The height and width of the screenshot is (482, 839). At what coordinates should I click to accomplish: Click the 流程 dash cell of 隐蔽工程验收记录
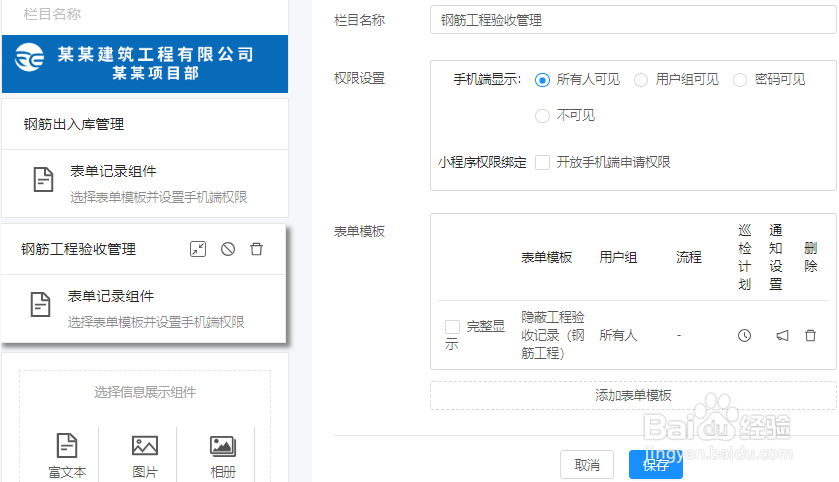679,335
